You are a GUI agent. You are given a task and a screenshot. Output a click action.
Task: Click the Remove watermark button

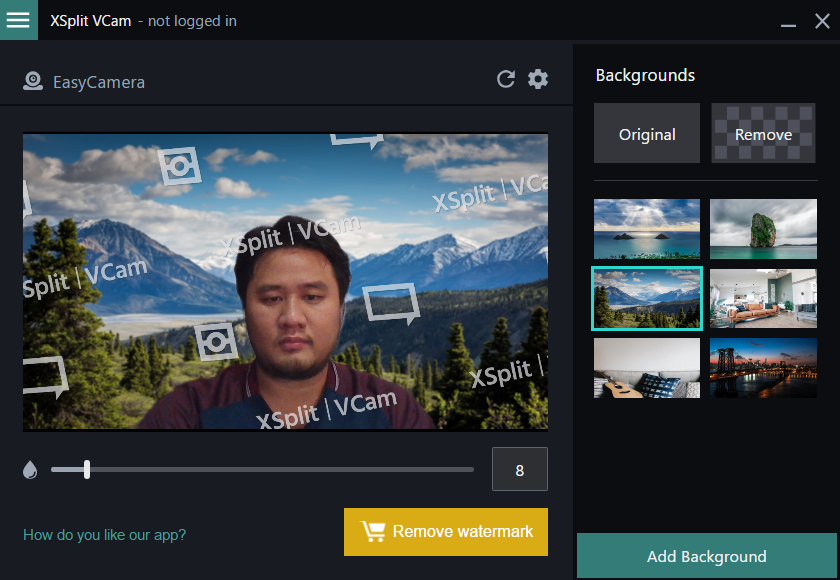(x=446, y=532)
